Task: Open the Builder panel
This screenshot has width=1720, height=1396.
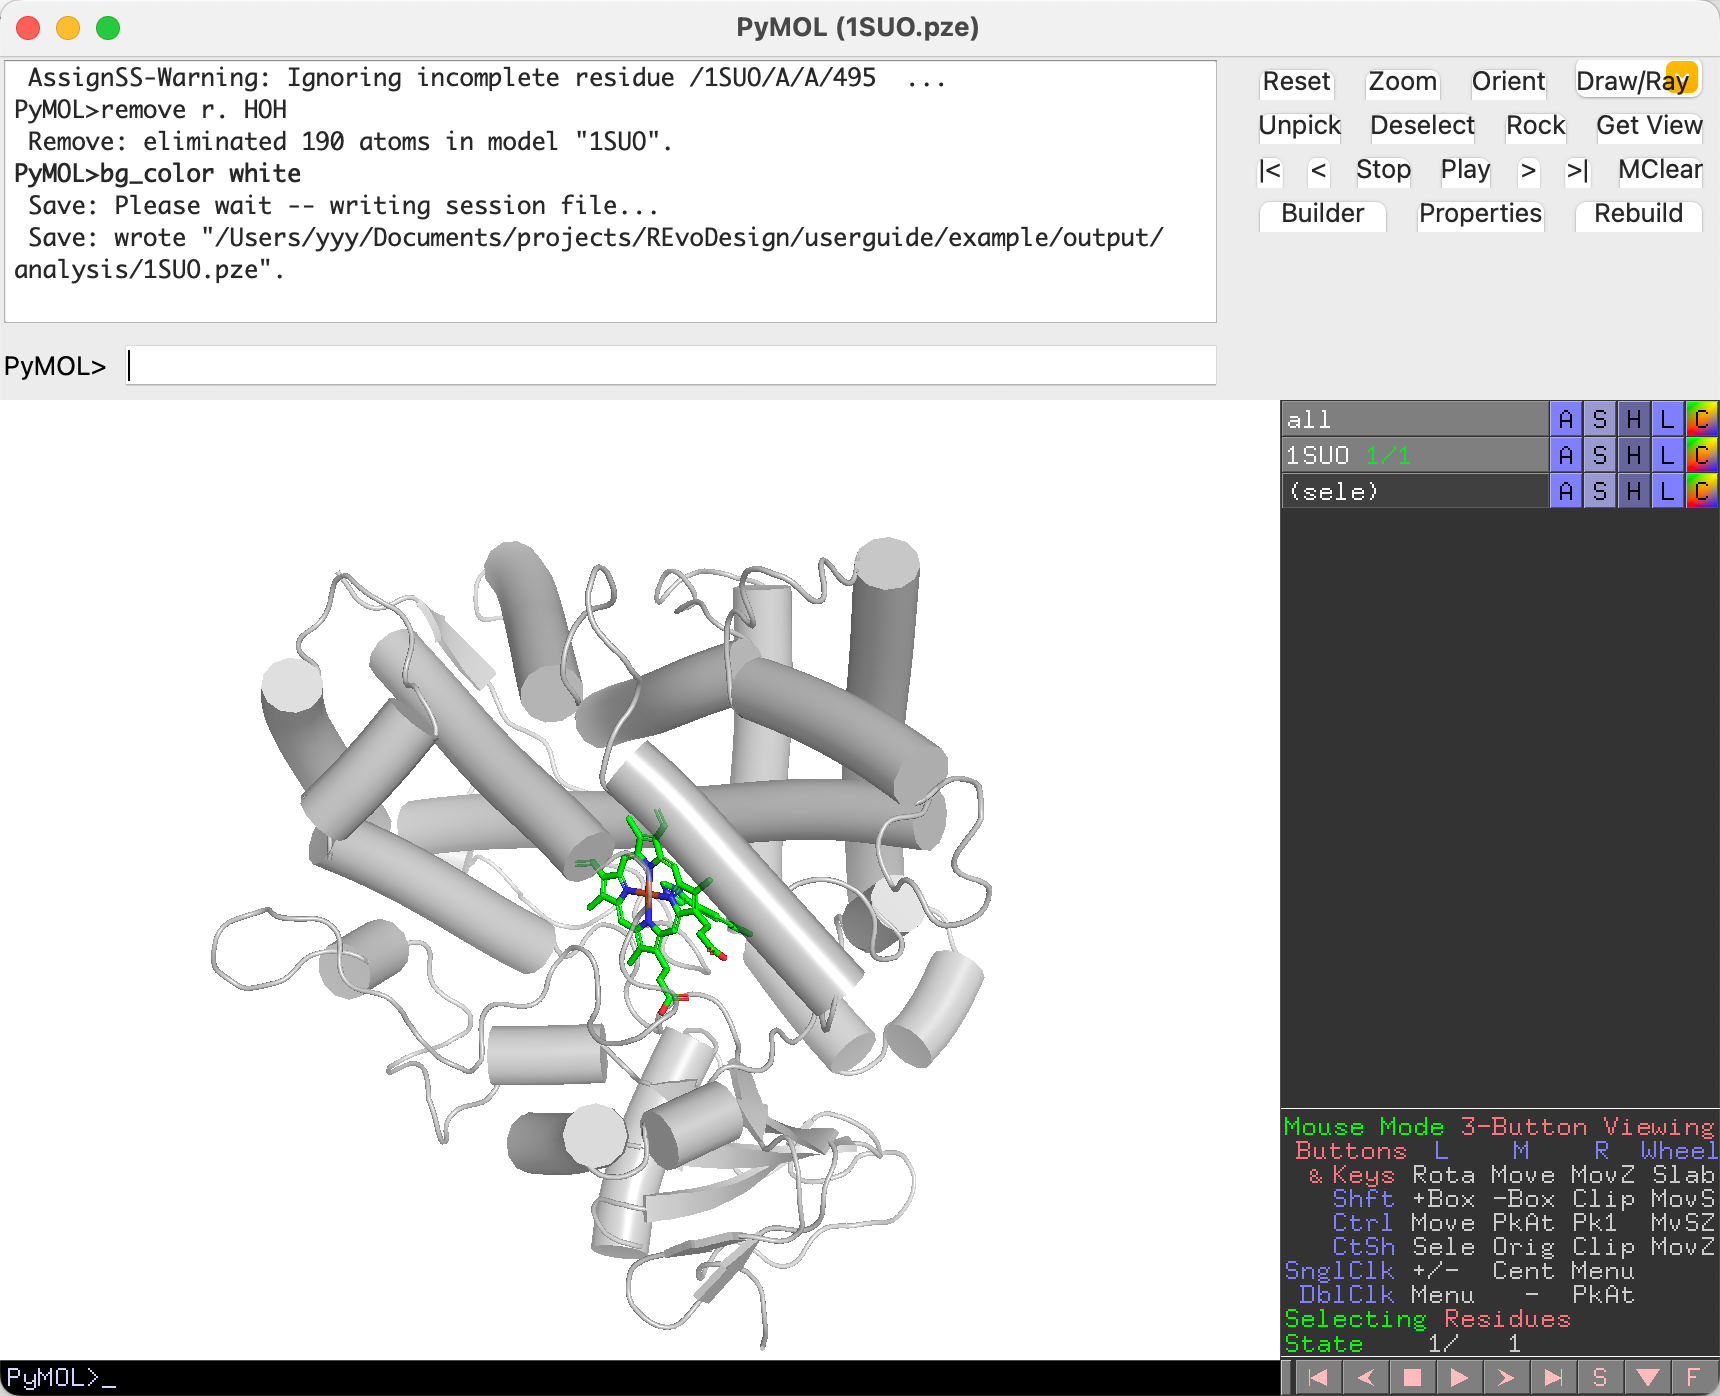Action: (x=1322, y=214)
